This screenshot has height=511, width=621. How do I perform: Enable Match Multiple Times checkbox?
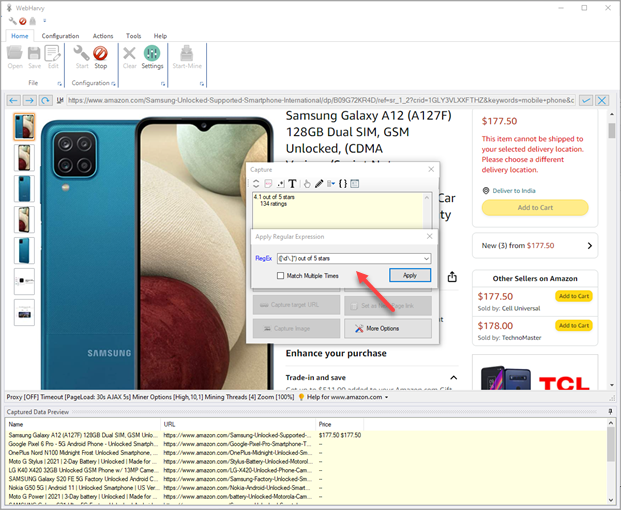(281, 275)
